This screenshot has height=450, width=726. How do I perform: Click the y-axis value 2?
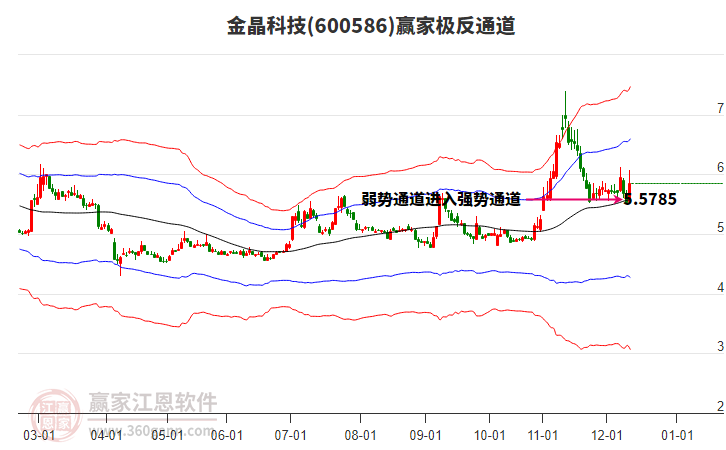(x=720, y=406)
